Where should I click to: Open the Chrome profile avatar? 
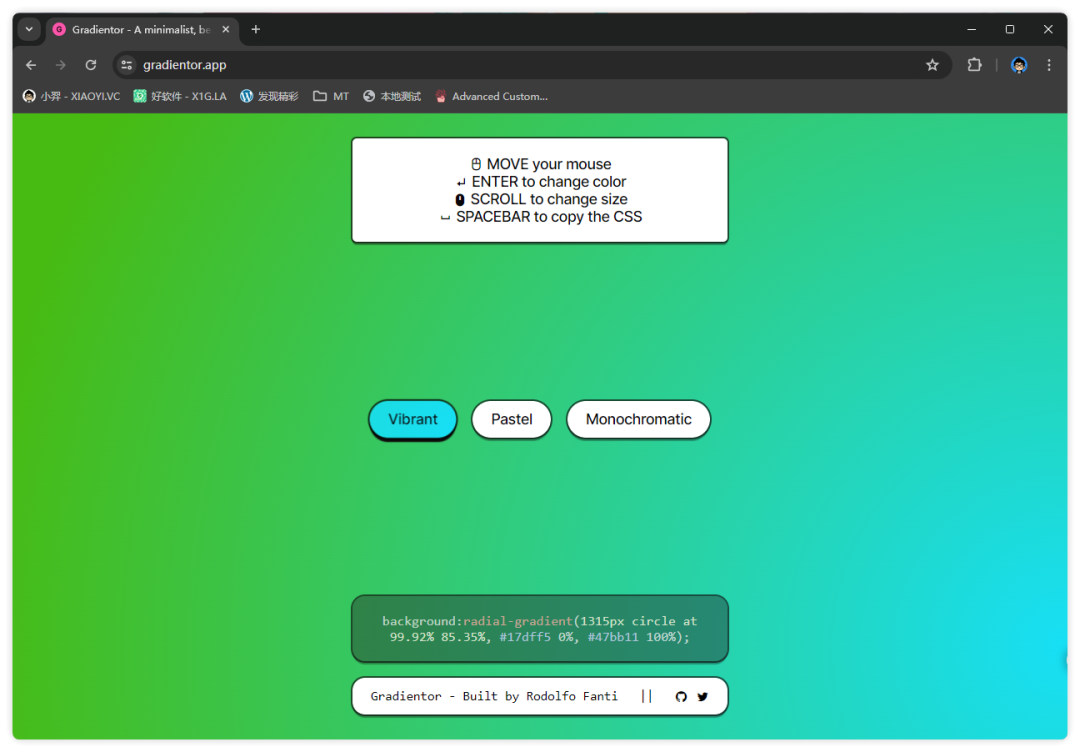tap(1019, 65)
